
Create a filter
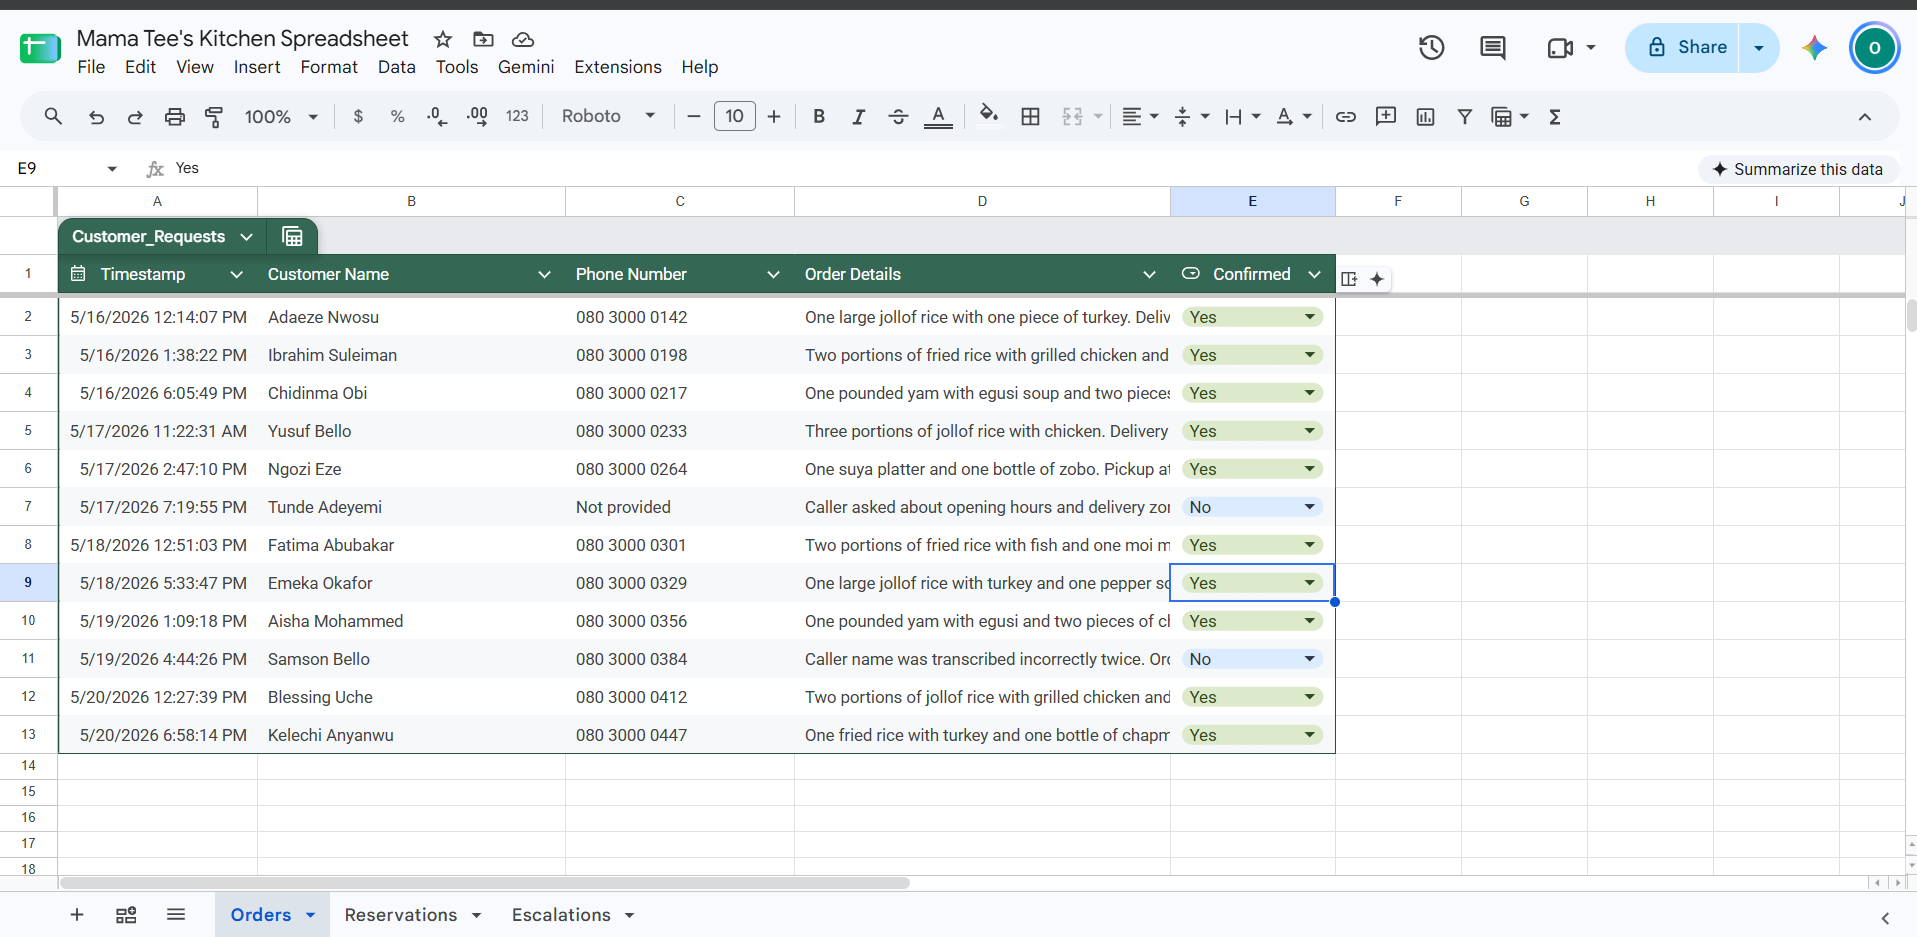click(x=1465, y=116)
